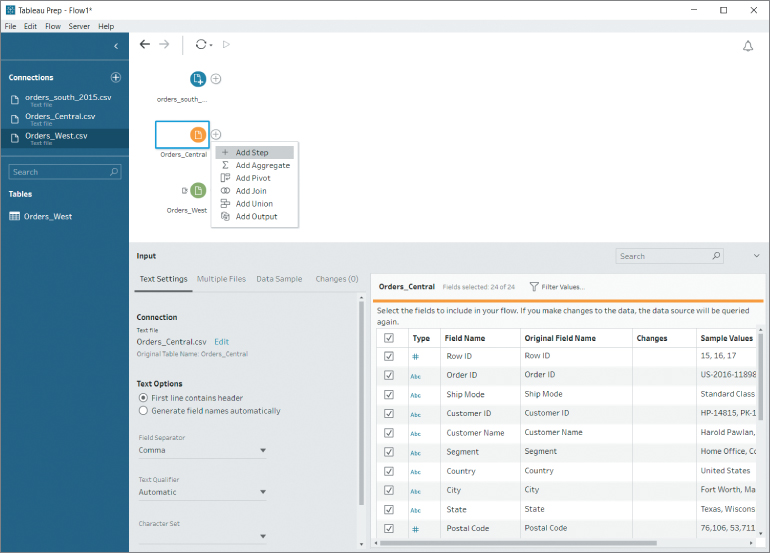Click the undo back arrow in the toolbar
Image resolution: width=770 pixels, height=553 pixels.
(x=144, y=45)
